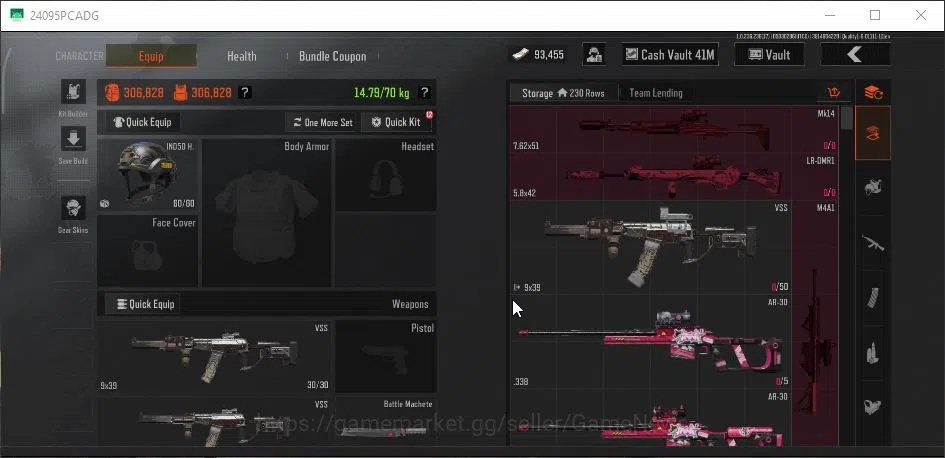Filter storage by ammo bullets category icon
The height and width of the screenshot is (458, 945).
873,353
